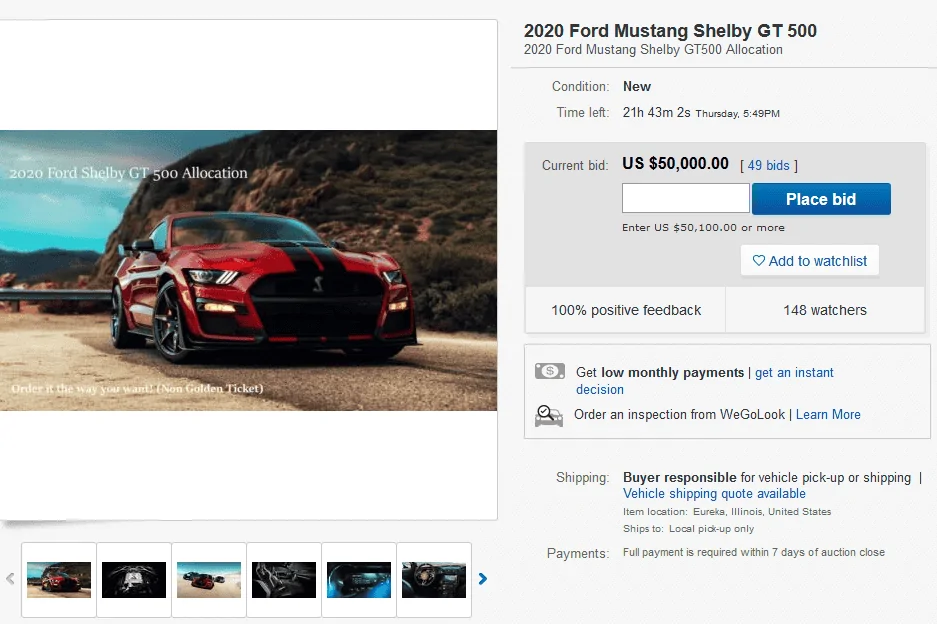937x624 pixels.
Task: Show previous thumbnails with left arrow
Action: click(10, 579)
